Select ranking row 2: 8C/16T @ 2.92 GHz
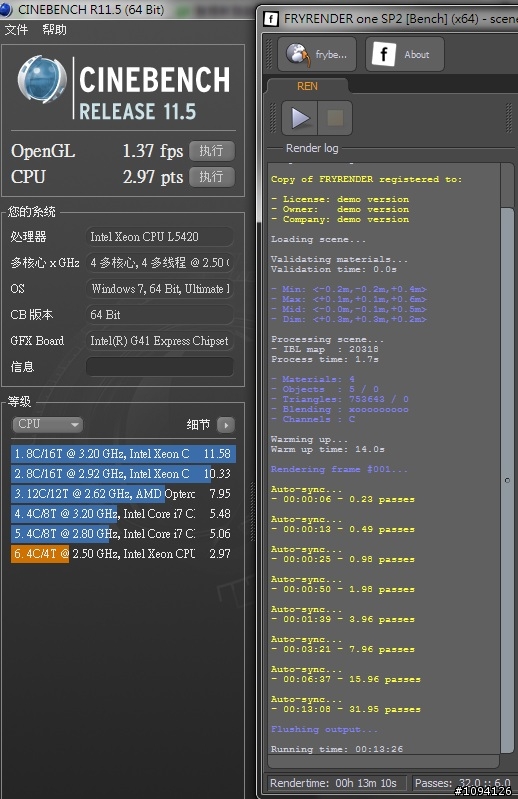This screenshot has height=799, width=518. tap(123, 473)
